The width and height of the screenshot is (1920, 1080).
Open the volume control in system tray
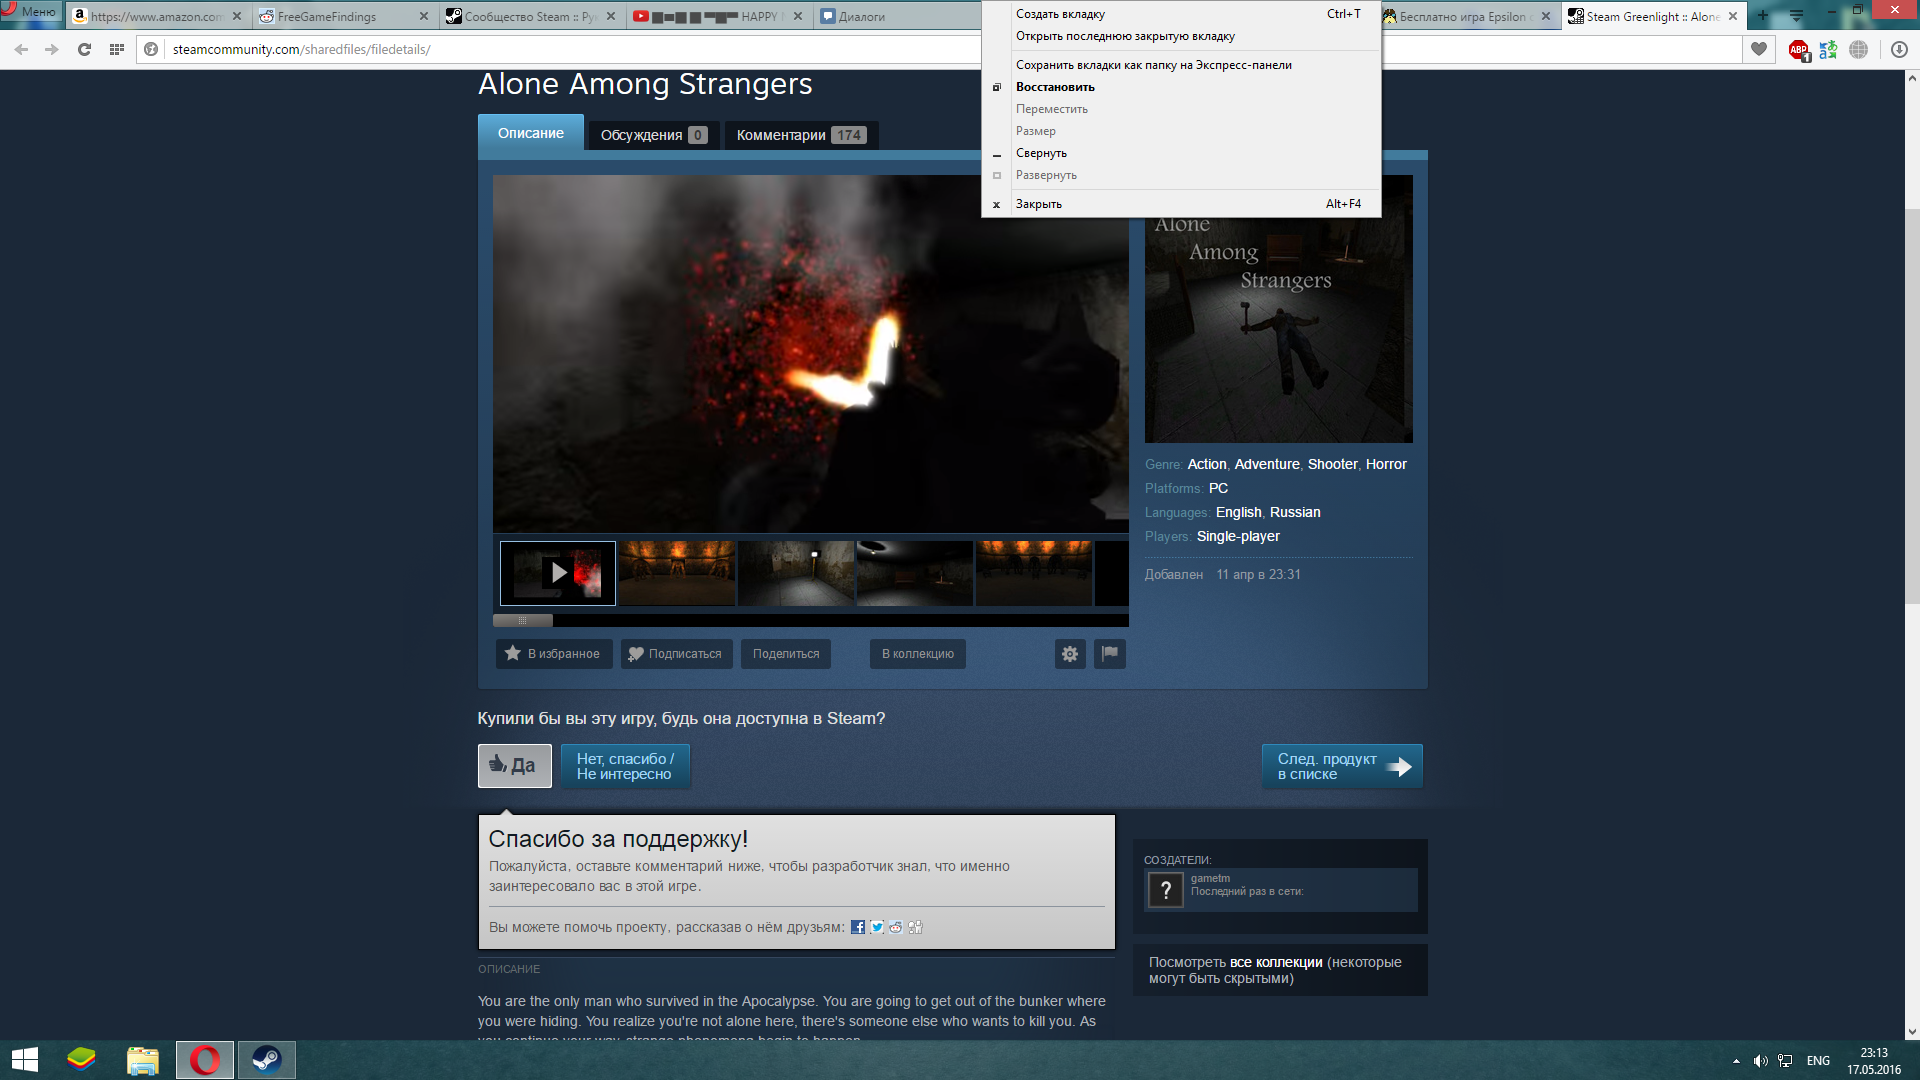click(x=1761, y=1061)
